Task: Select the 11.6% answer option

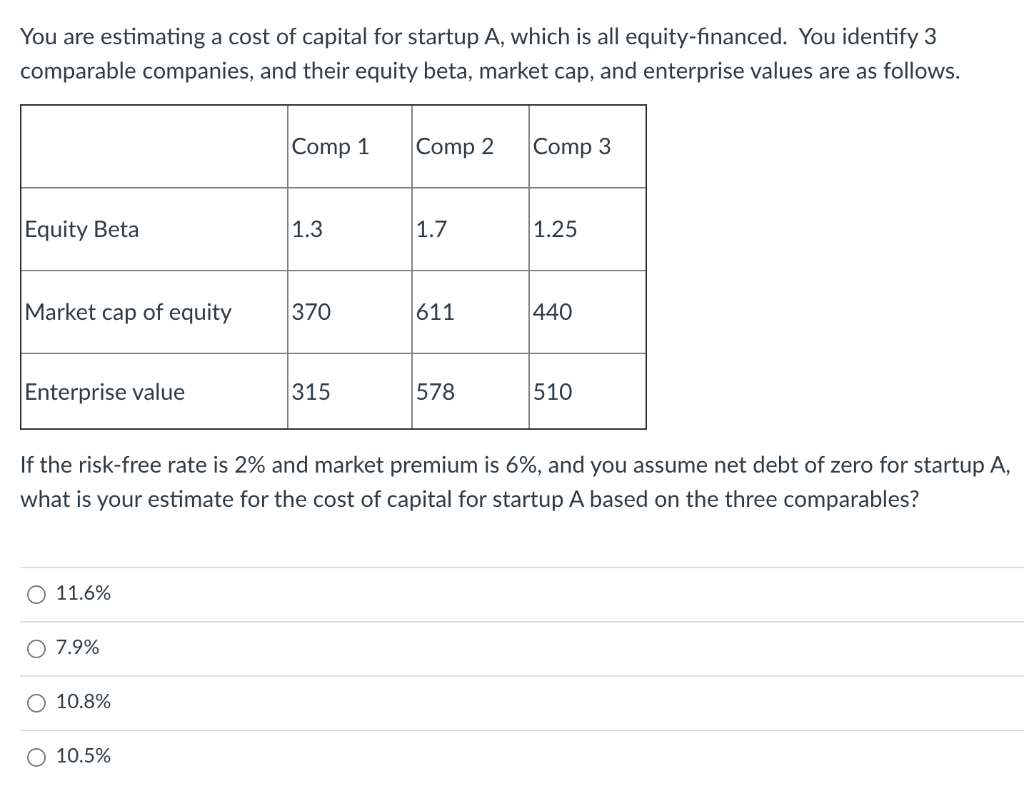Action: pos(36,593)
